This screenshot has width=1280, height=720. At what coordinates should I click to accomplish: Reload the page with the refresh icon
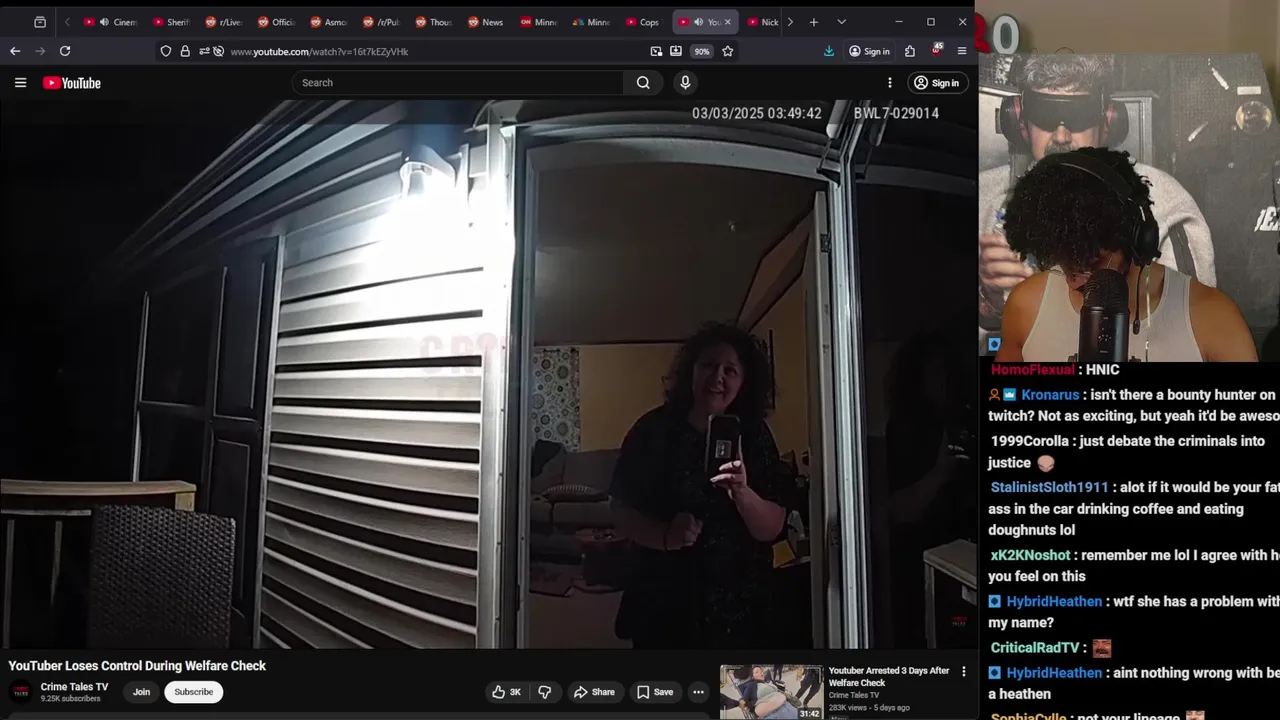pyautogui.click(x=65, y=51)
